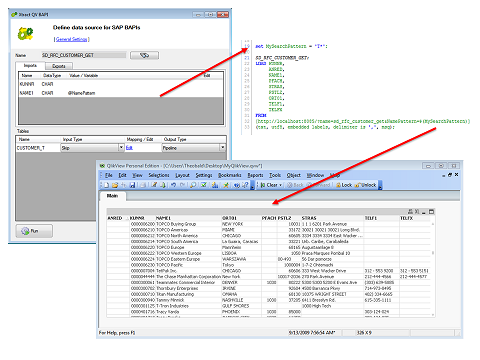Click the chart wizard icon in toolbar
Screen dimensions: 480x360
click(215, 185)
